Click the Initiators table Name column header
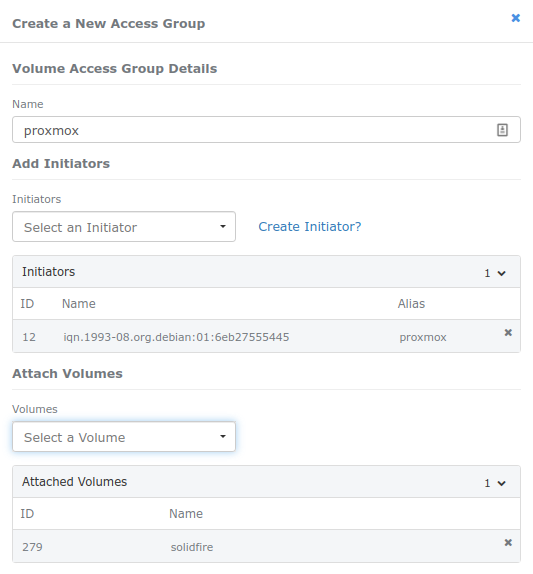The height and width of the screenshot is (574, 533). [79, 304]
